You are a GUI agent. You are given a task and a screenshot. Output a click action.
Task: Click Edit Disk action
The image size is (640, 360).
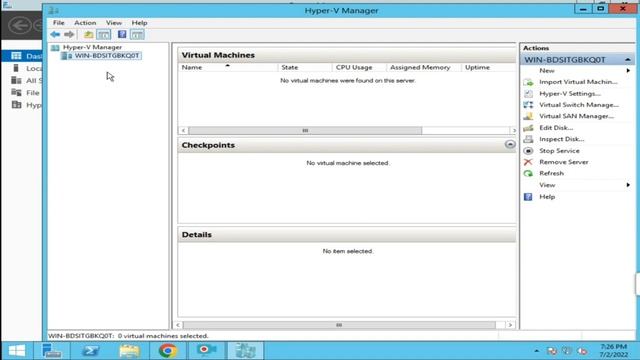coord(556,128)
